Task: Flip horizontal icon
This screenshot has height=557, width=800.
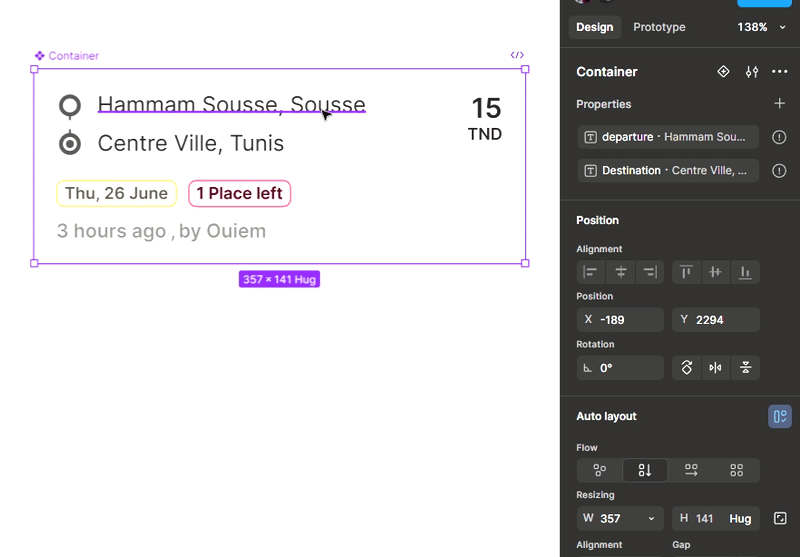Action: click(x=715, y=368)
